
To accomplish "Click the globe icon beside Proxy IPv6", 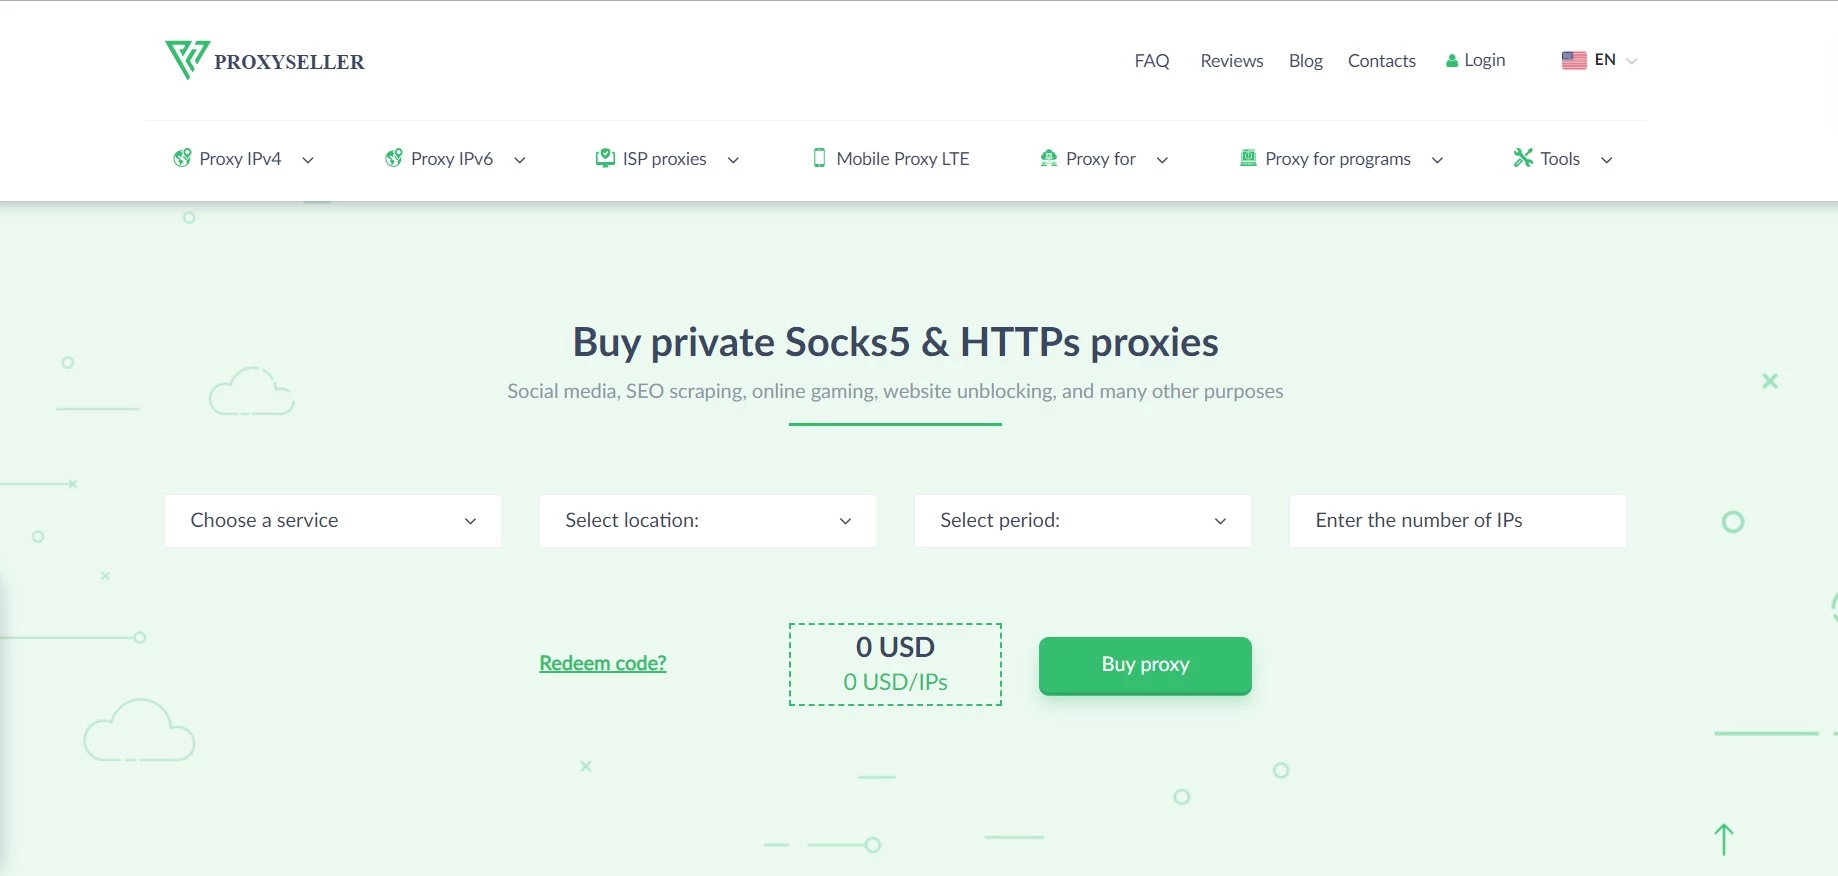I will point(394,158).
